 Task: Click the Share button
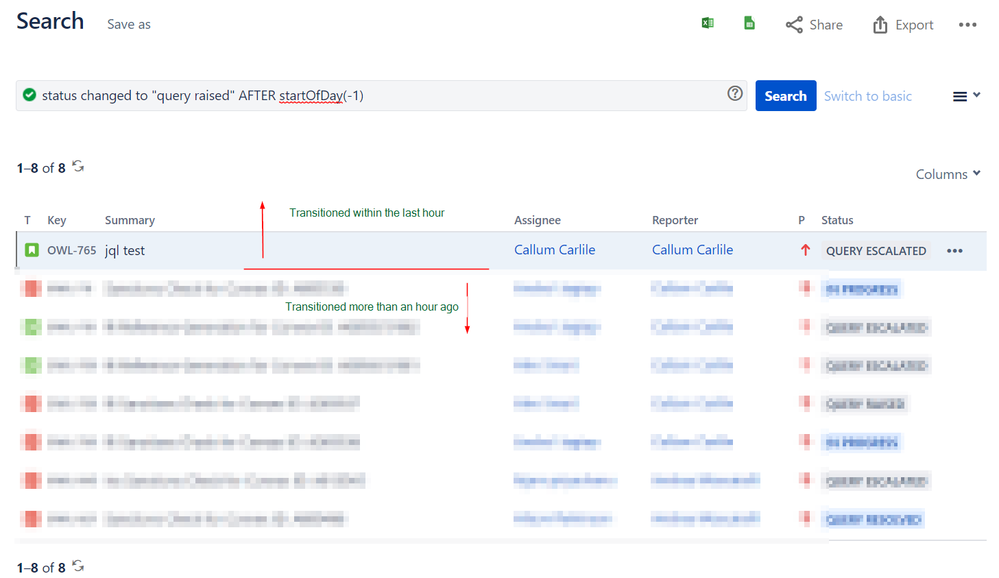pyautogui.click(x=814, y=25)
